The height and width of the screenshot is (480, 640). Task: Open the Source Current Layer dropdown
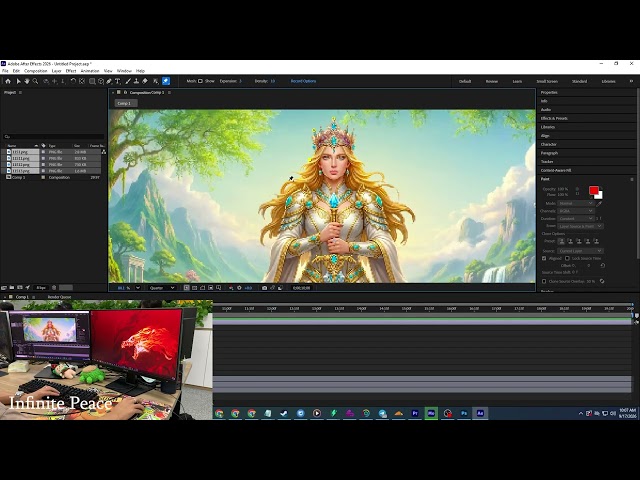point(580,251)
